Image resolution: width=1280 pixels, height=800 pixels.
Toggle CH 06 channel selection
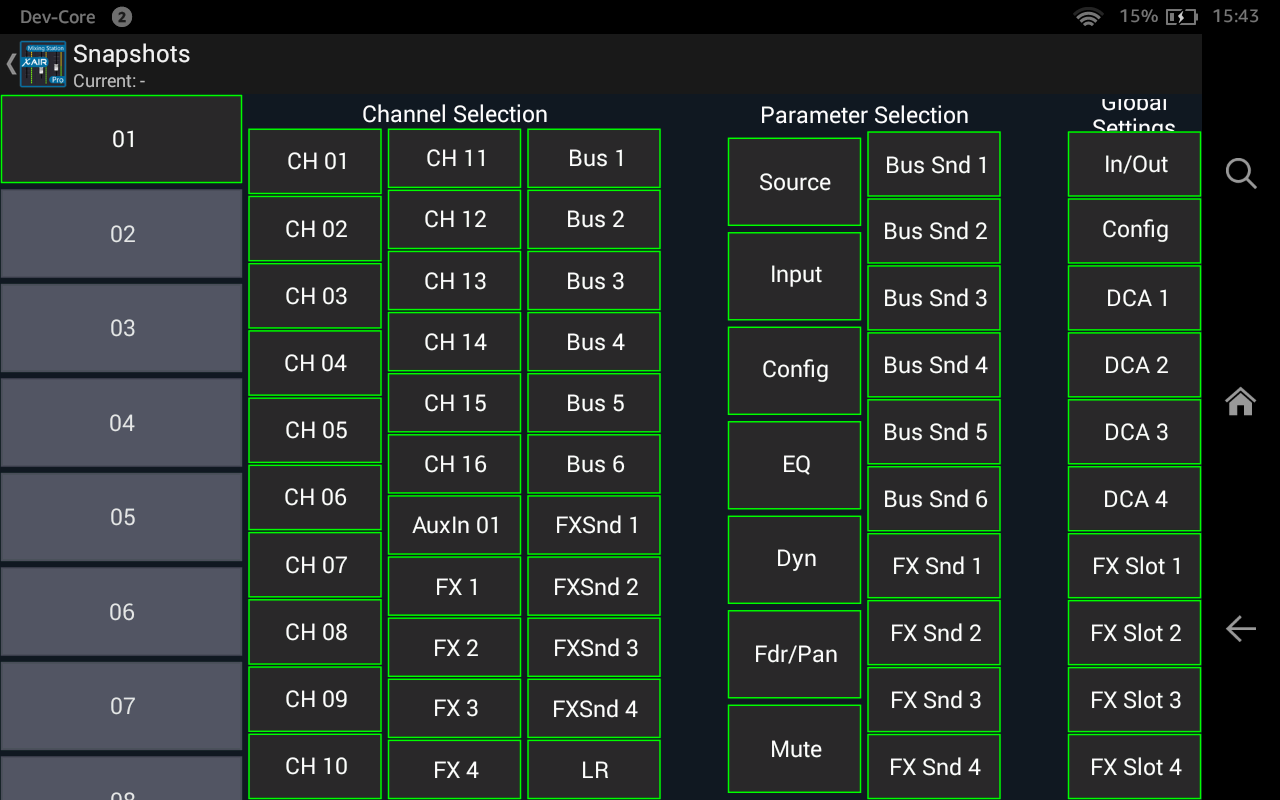pos(315,497)
